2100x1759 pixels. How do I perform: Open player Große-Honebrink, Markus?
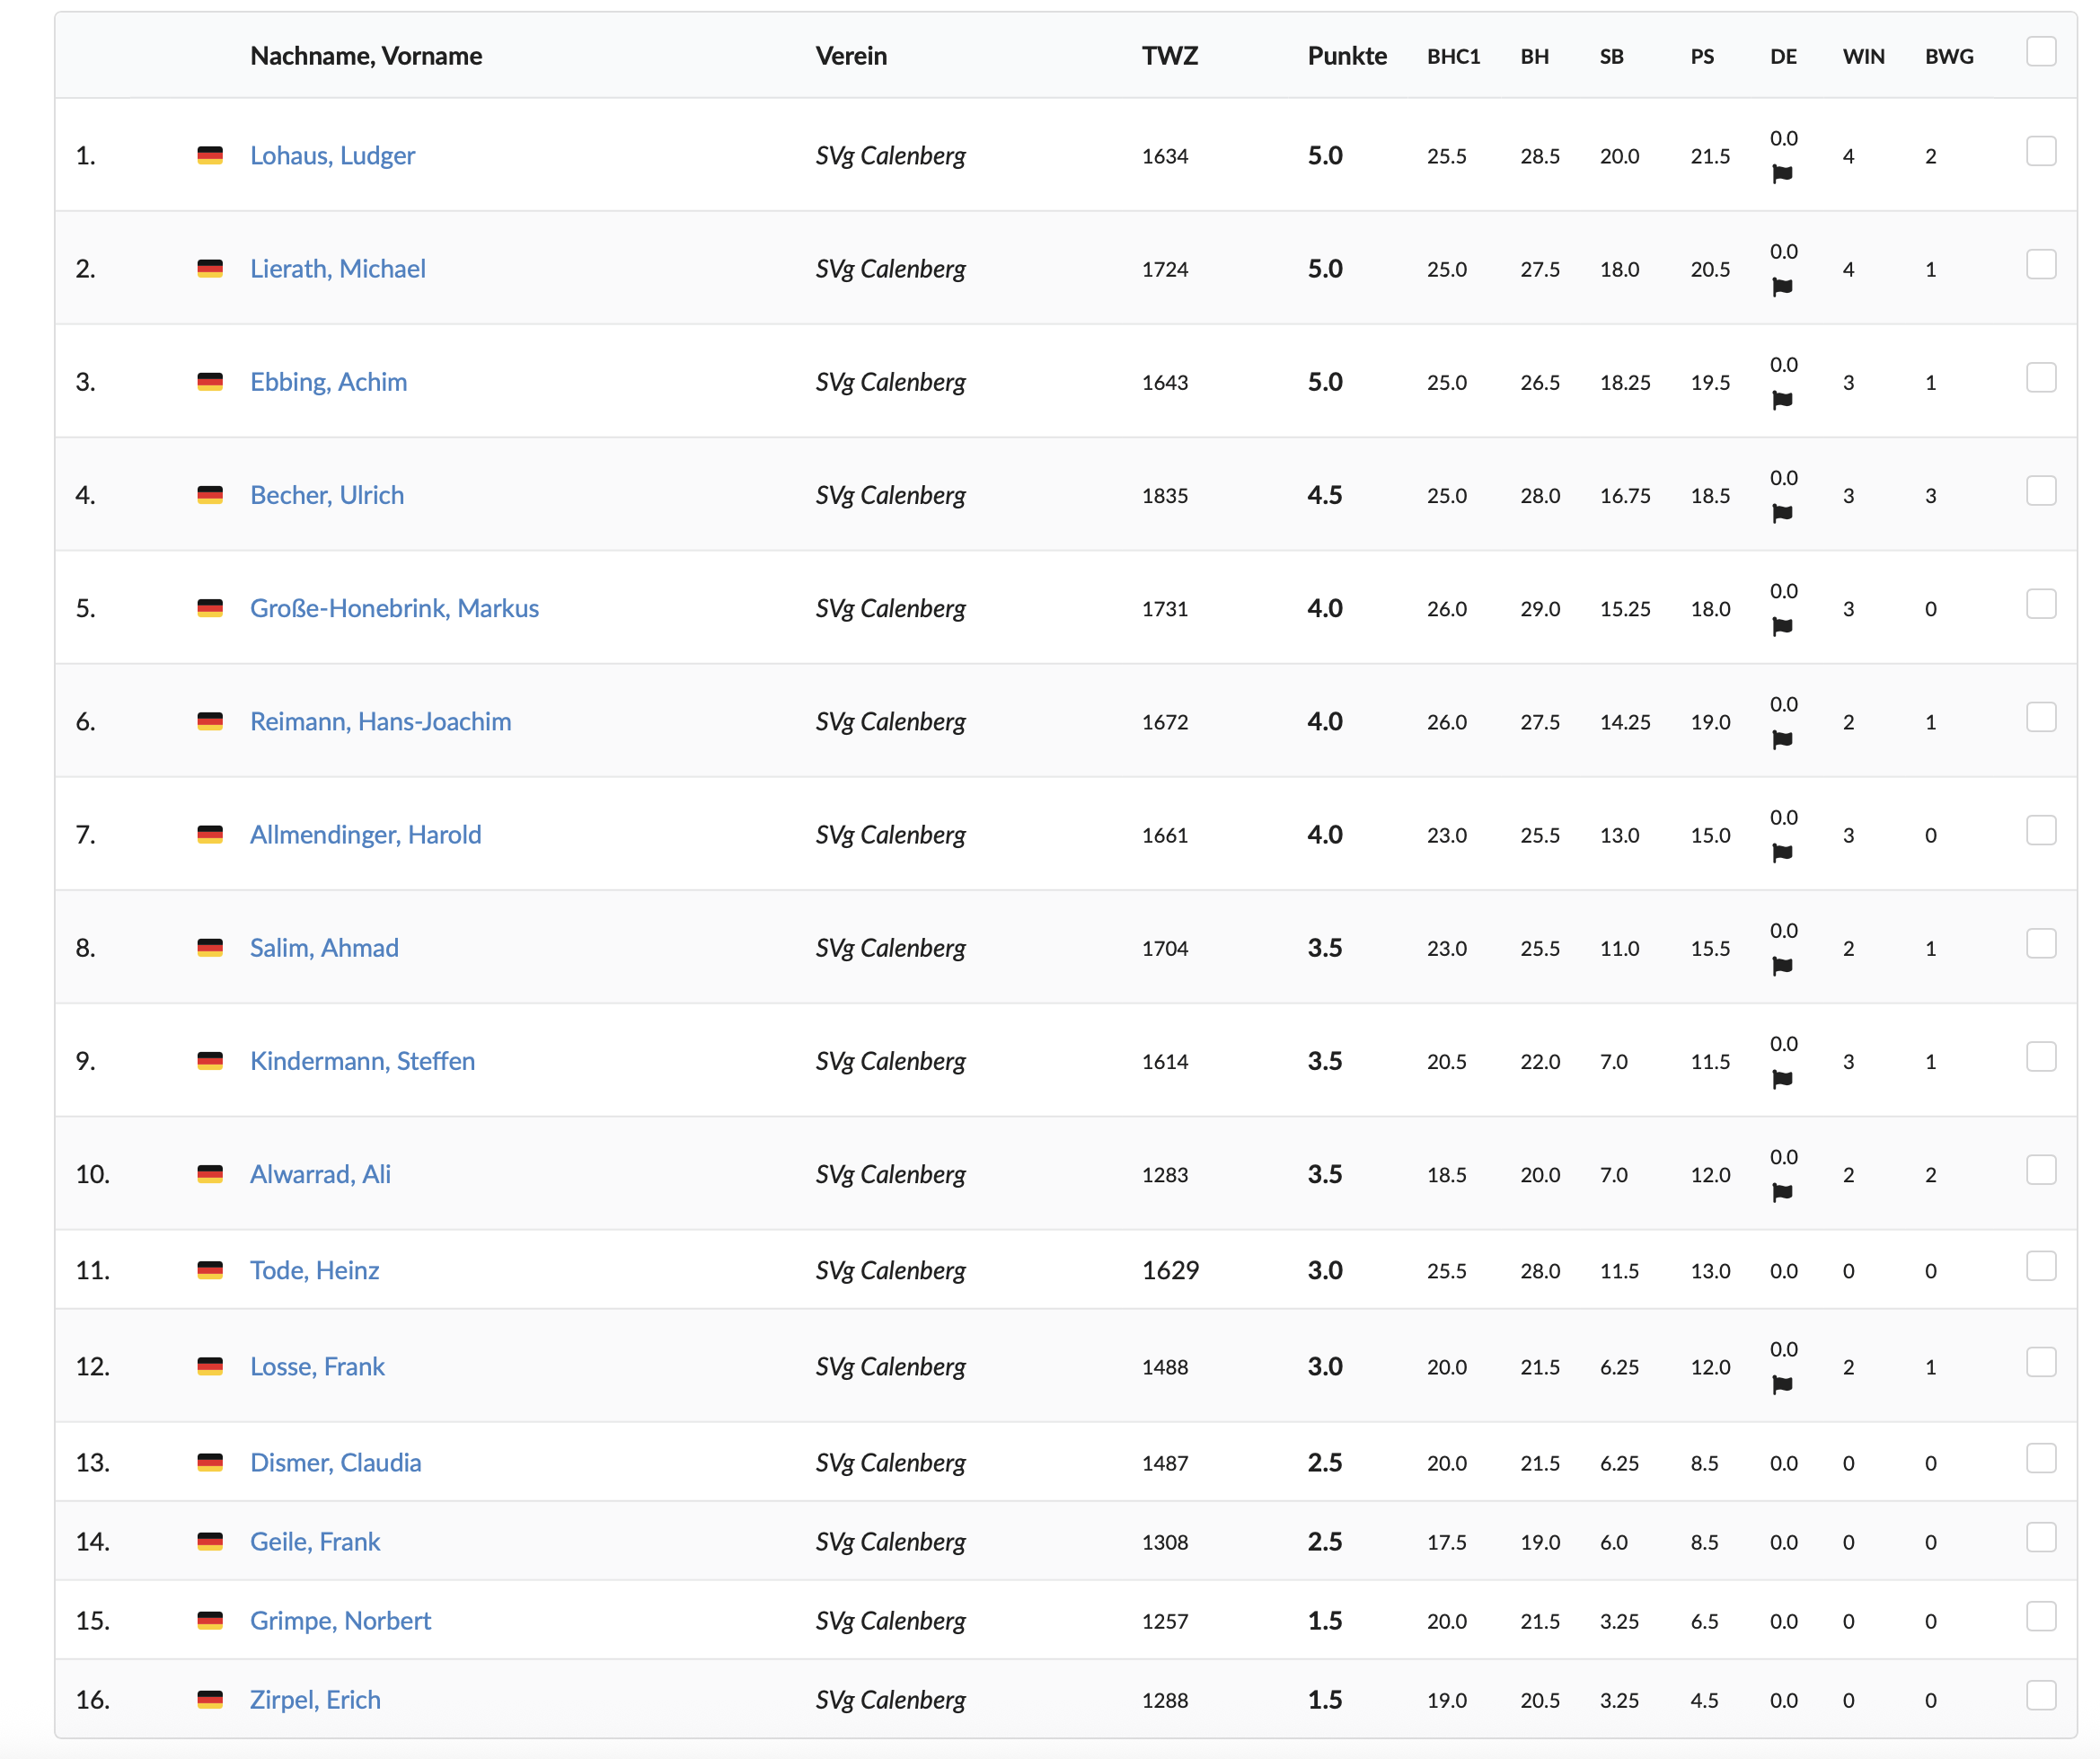(394, 608)
